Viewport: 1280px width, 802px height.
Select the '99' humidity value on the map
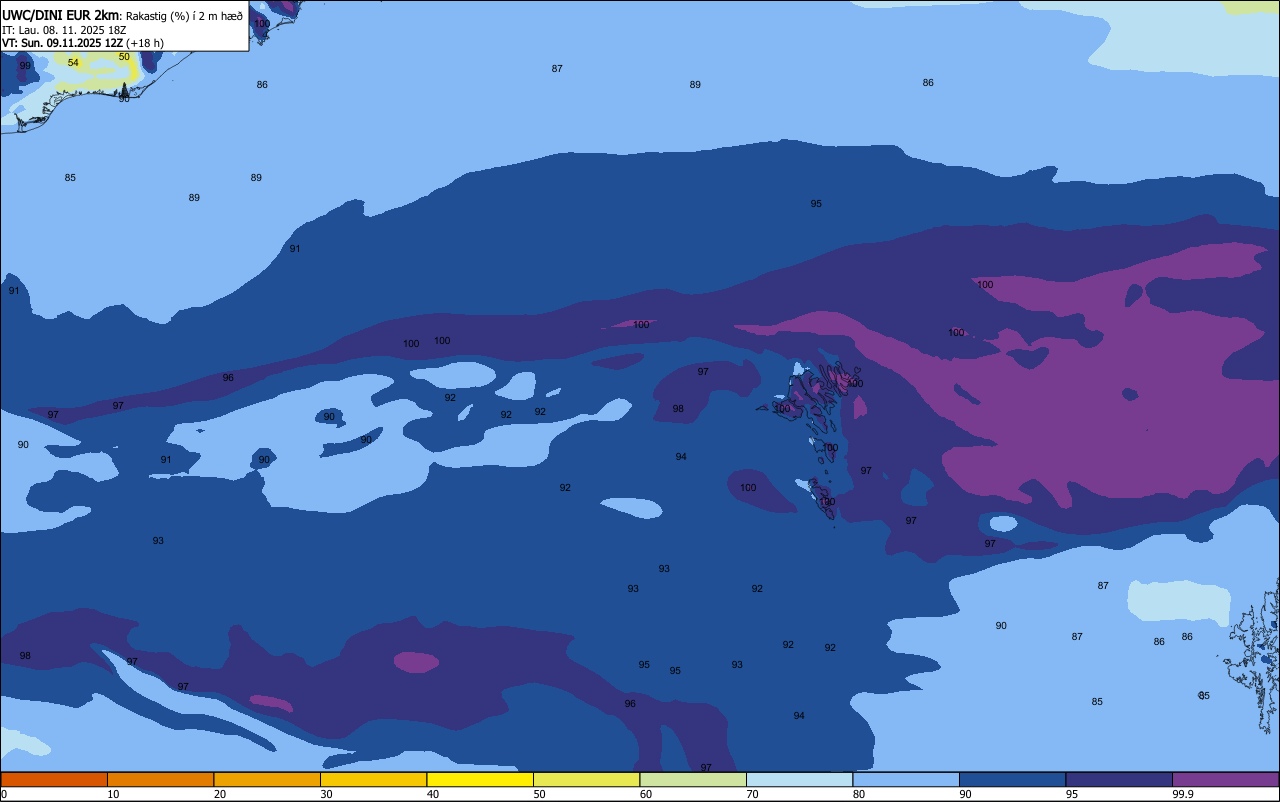(25, 66)
